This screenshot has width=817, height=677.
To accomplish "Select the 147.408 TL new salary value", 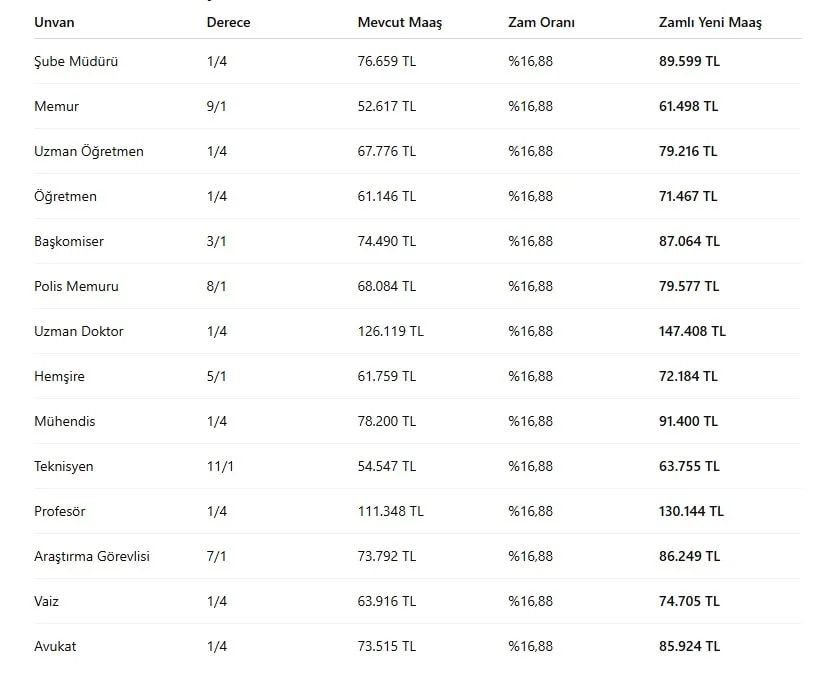I will (692, 331).
